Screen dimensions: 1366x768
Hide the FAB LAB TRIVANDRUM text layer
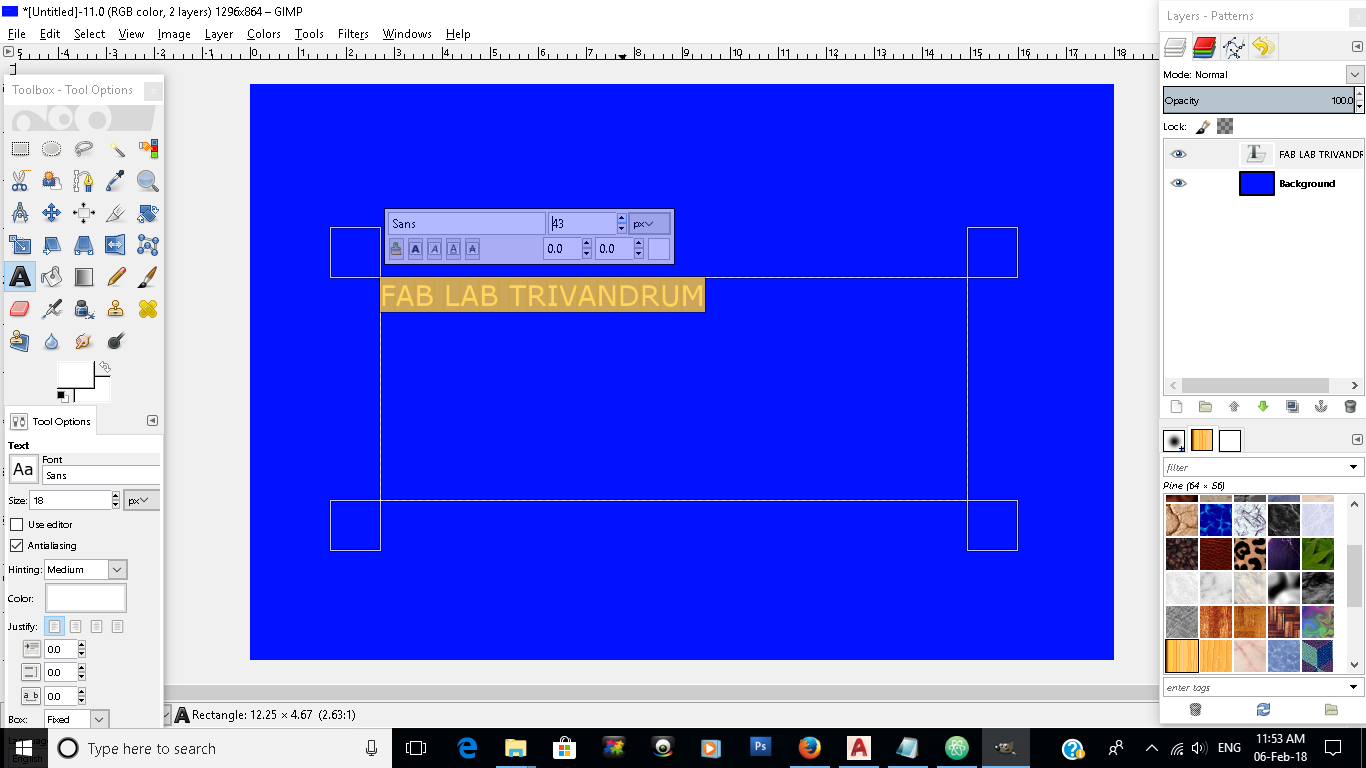[1179, 154]
